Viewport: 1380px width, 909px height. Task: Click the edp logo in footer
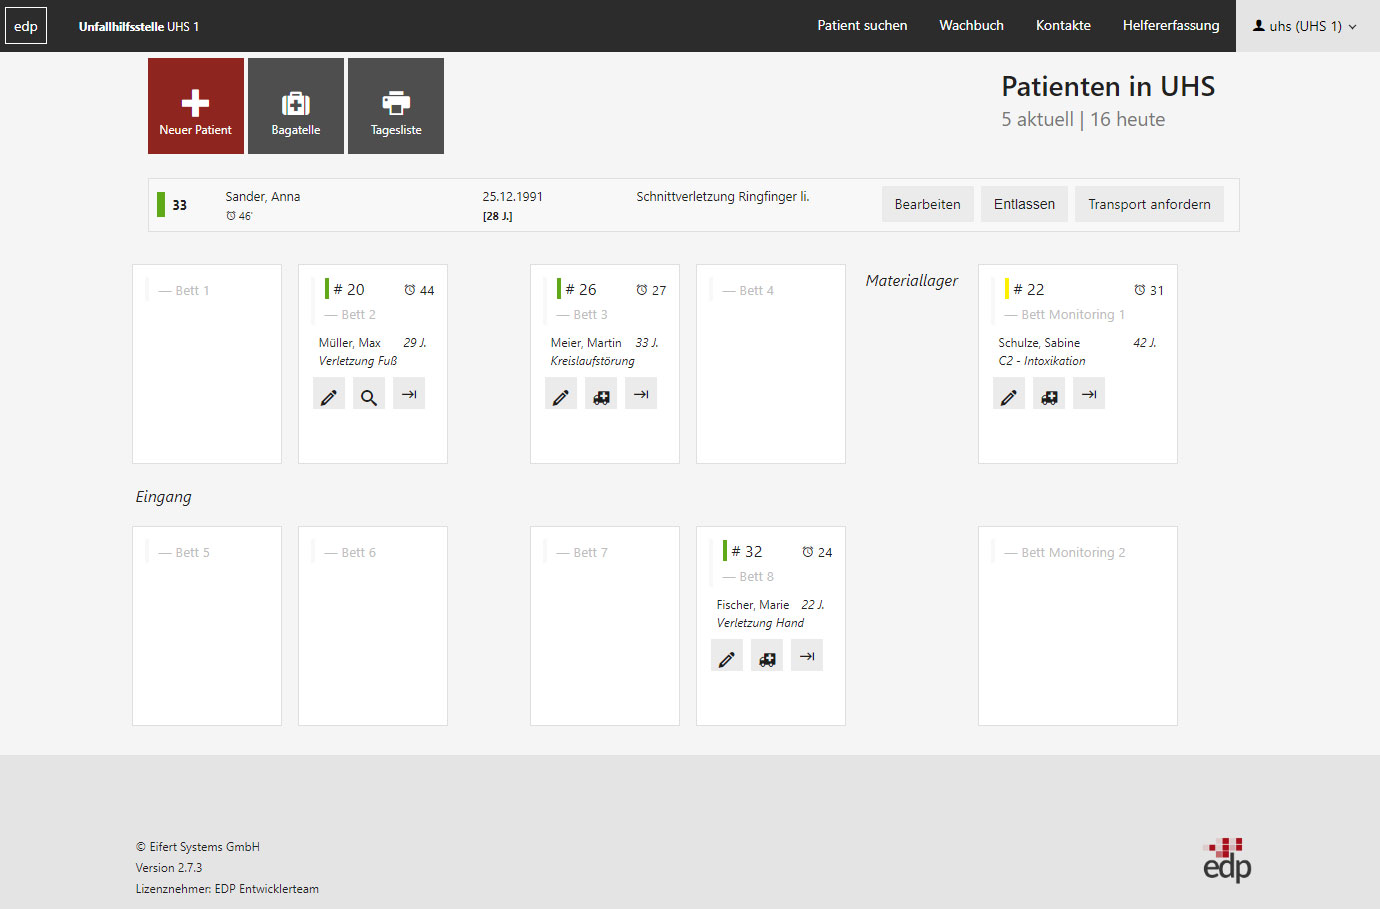click(1227, 860)
